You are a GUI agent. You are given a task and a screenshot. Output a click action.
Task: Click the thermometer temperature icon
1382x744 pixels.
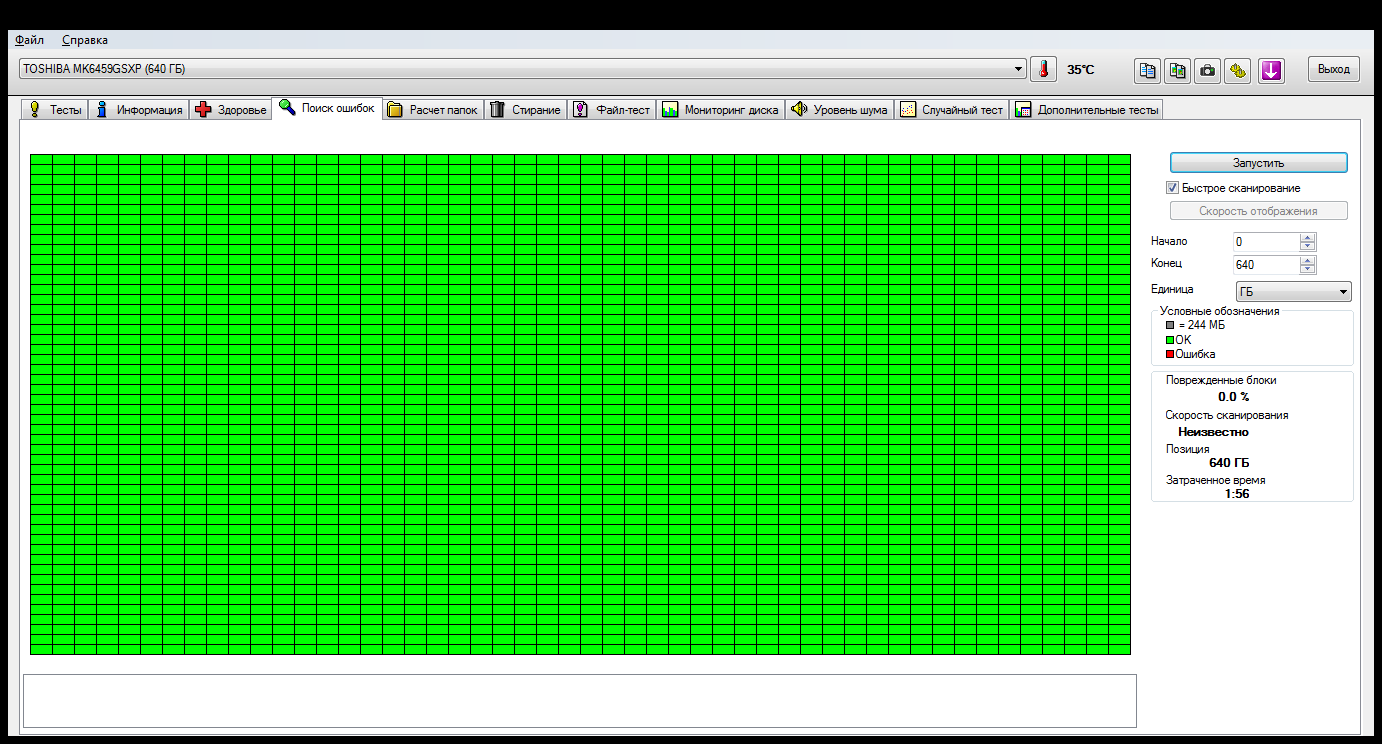click(x=1043, y=70)
